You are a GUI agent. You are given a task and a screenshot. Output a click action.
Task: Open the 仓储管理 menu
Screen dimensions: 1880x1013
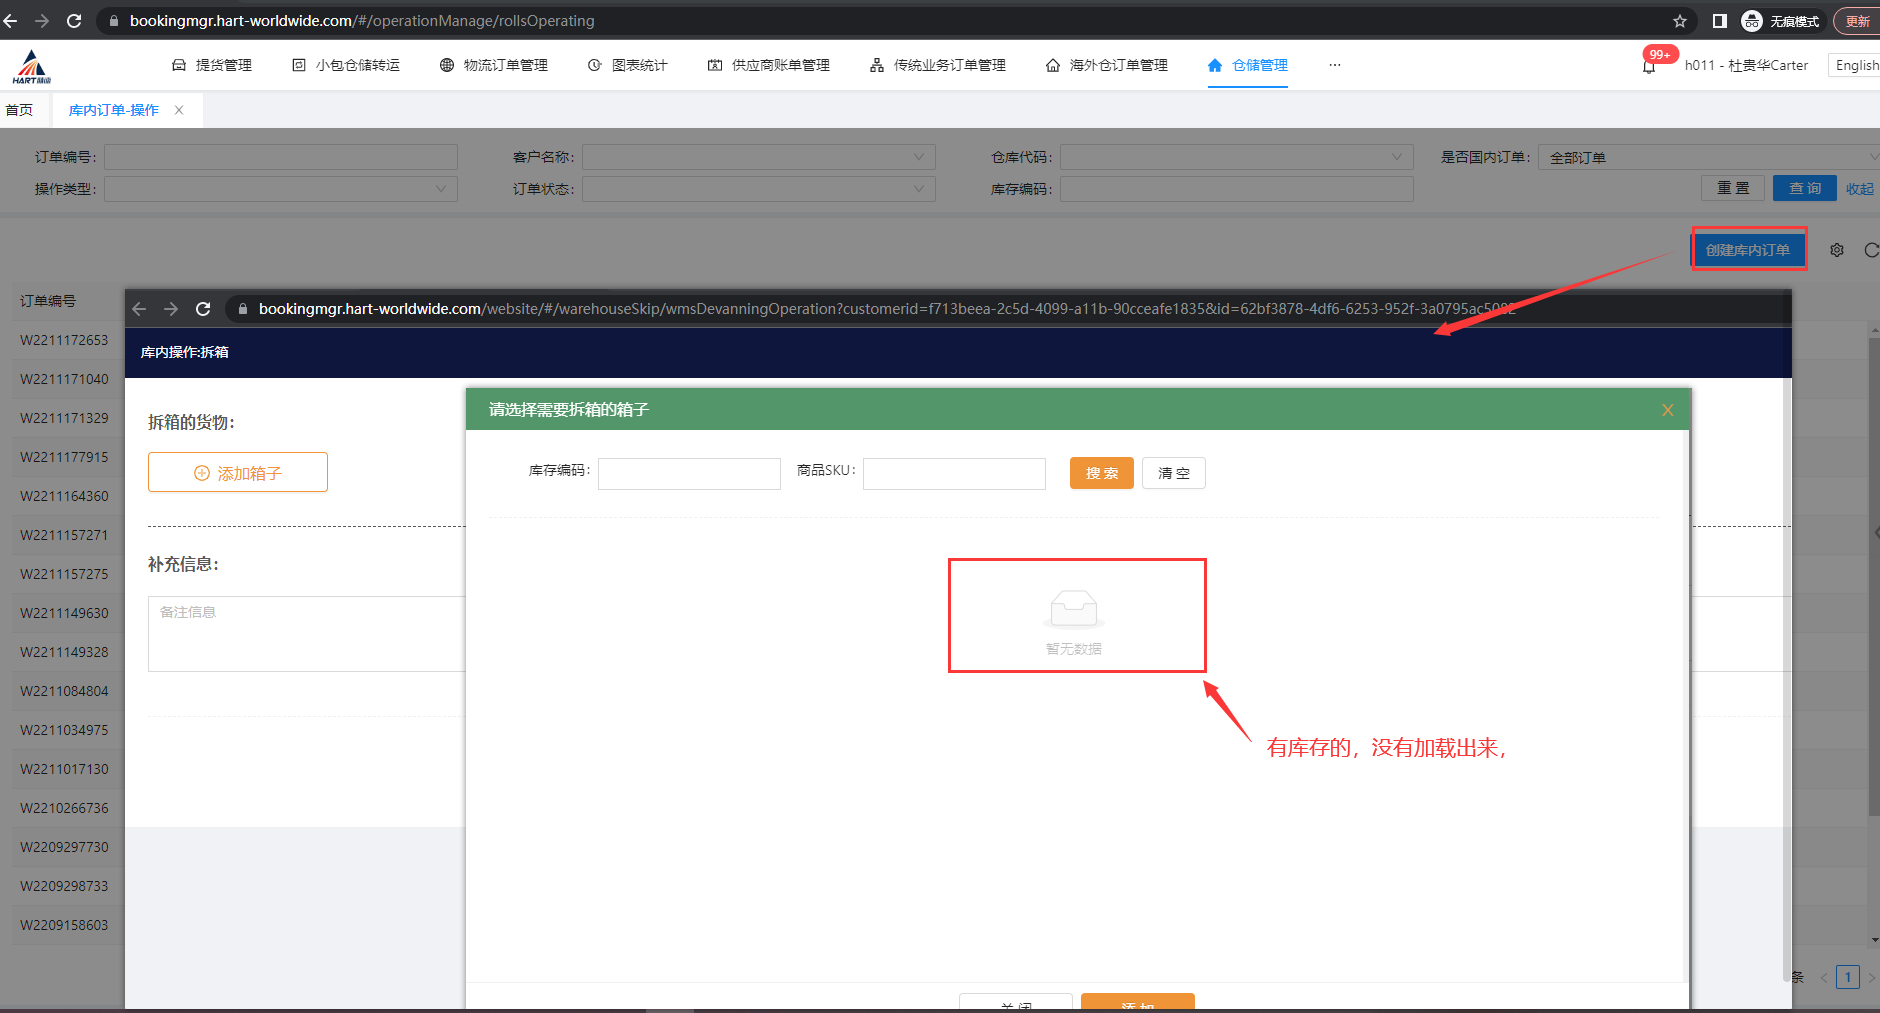pyautogui.click(x=1248, y=65)
